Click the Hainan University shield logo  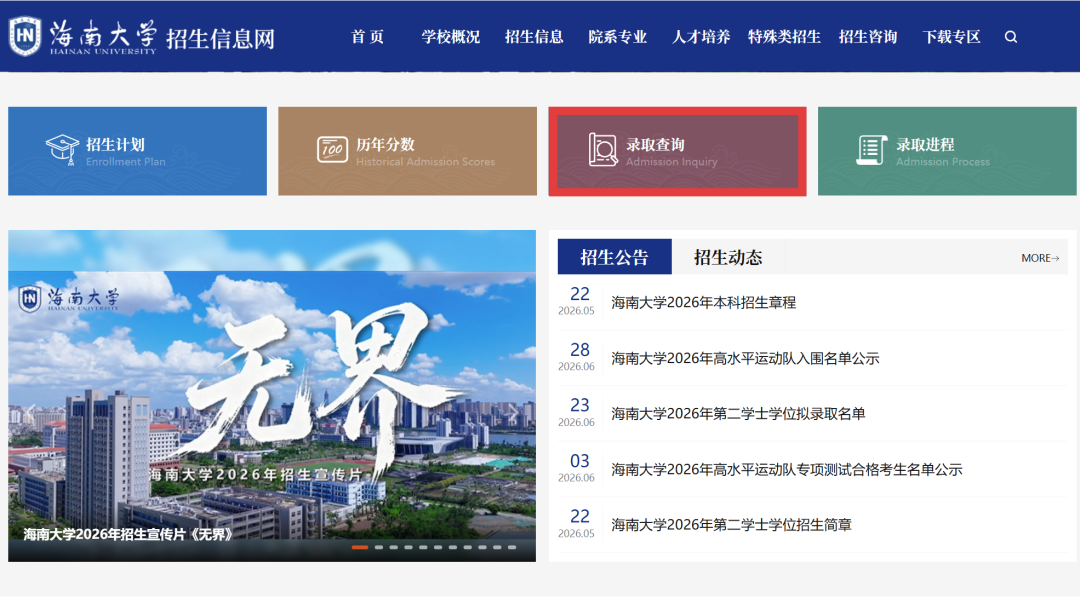click(25, 36)
